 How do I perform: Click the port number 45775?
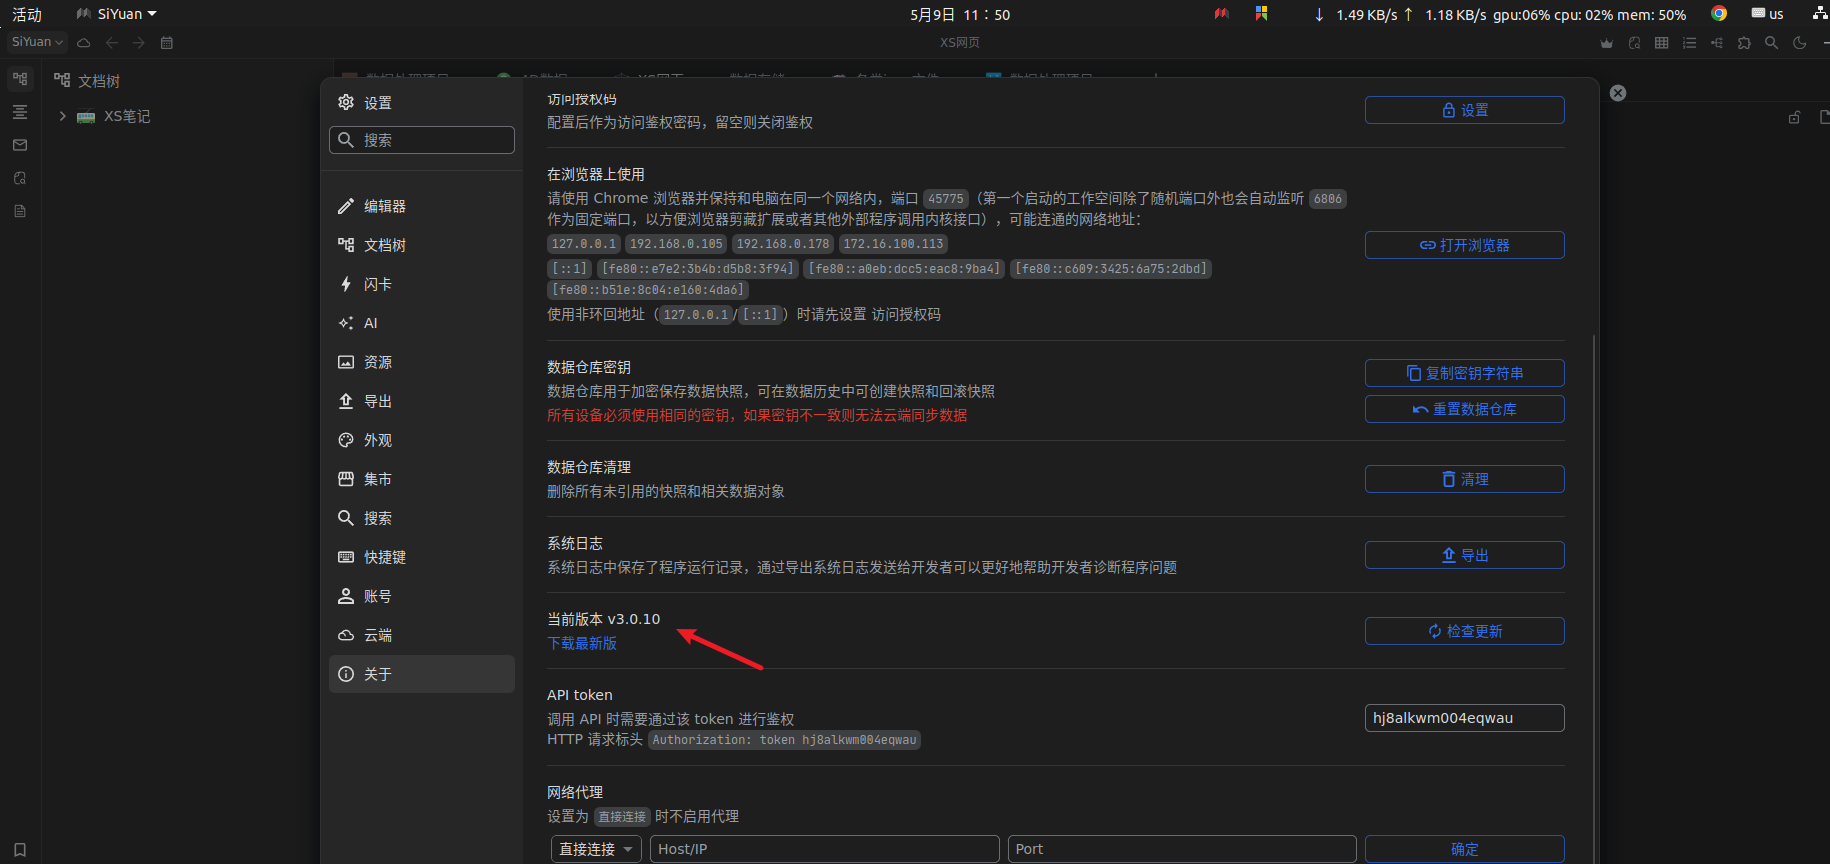point(946,199)
